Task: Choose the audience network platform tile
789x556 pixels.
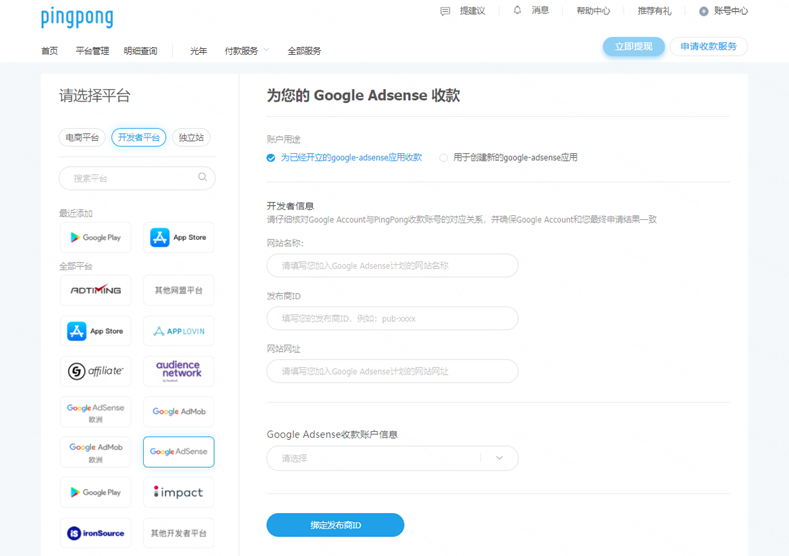Action: [179, 371]
